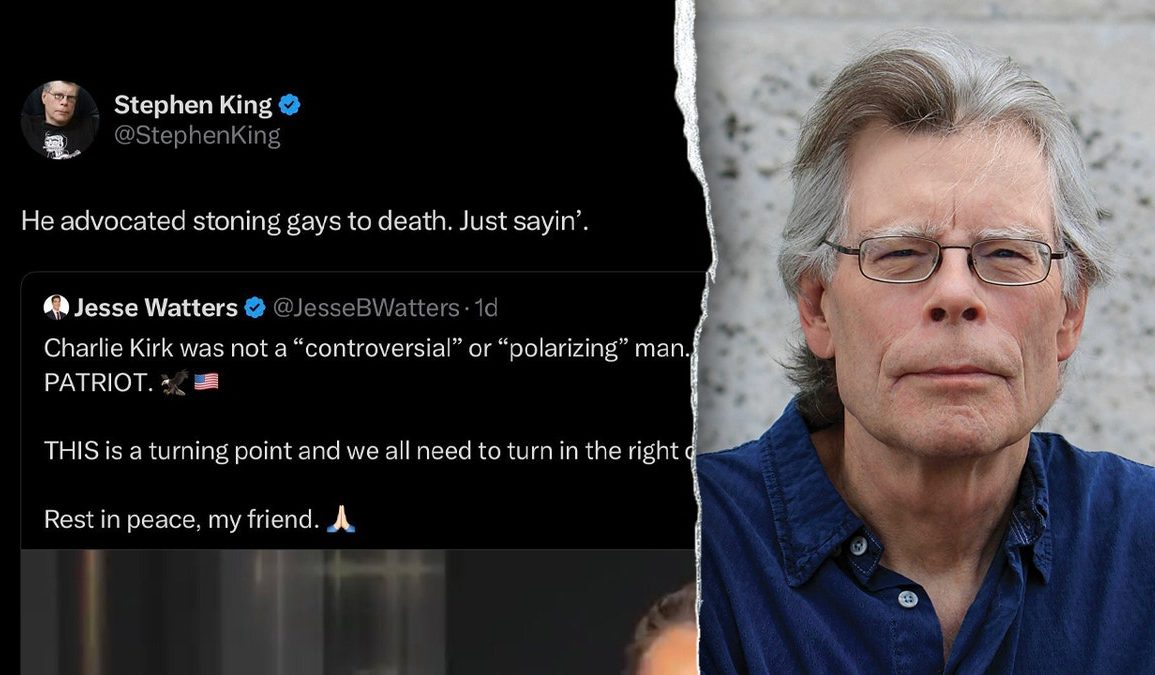Select the "He advocated stoning gays" tweet text
The width and height of the screenshot is (1155, 675).
(x=305, y=221)
